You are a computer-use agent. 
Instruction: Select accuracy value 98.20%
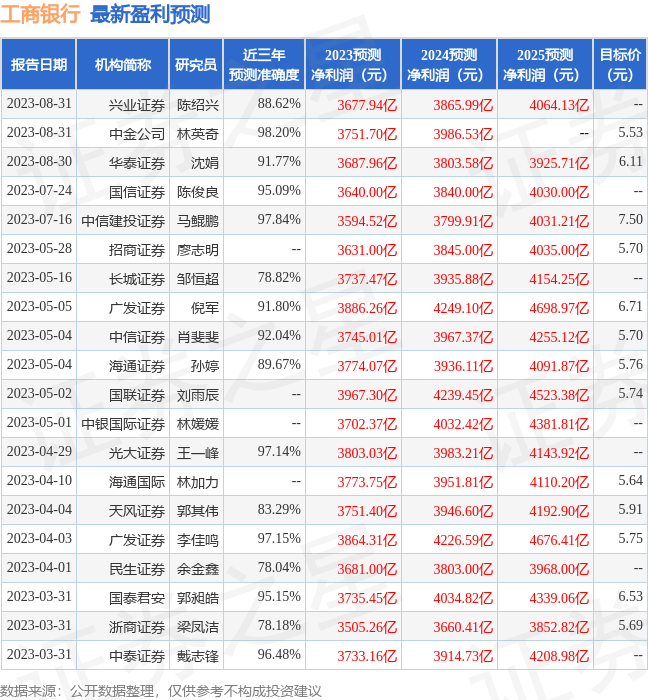tap(279, 133)
